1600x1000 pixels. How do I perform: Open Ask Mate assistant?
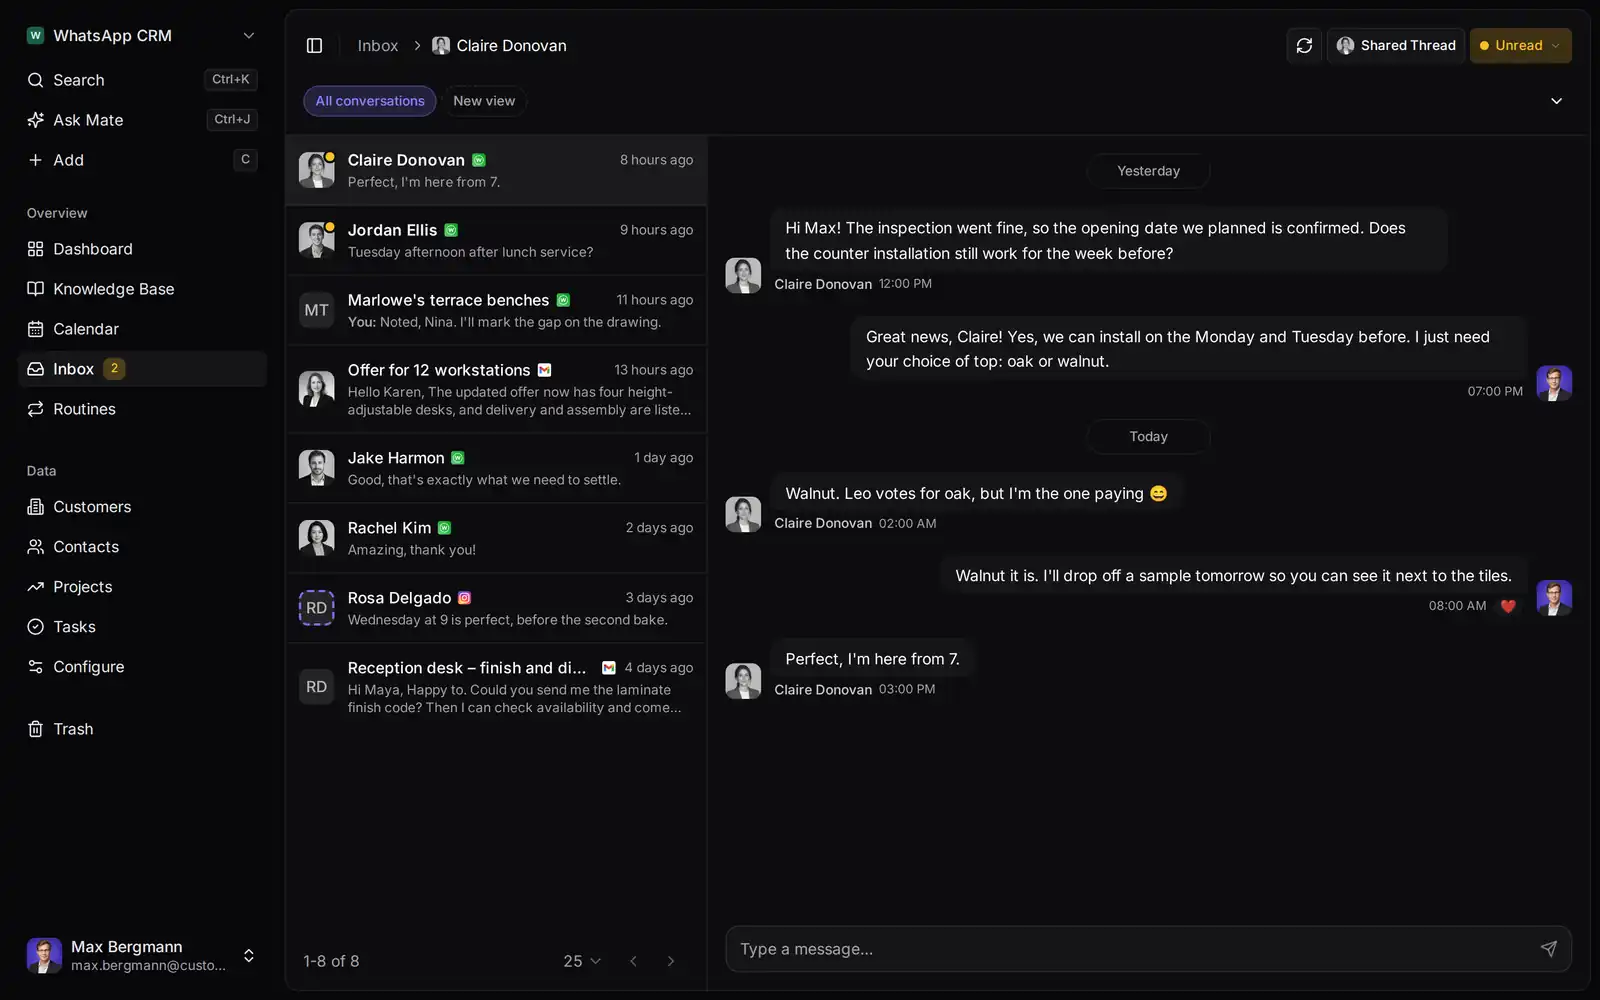click(x=142, y=120)
